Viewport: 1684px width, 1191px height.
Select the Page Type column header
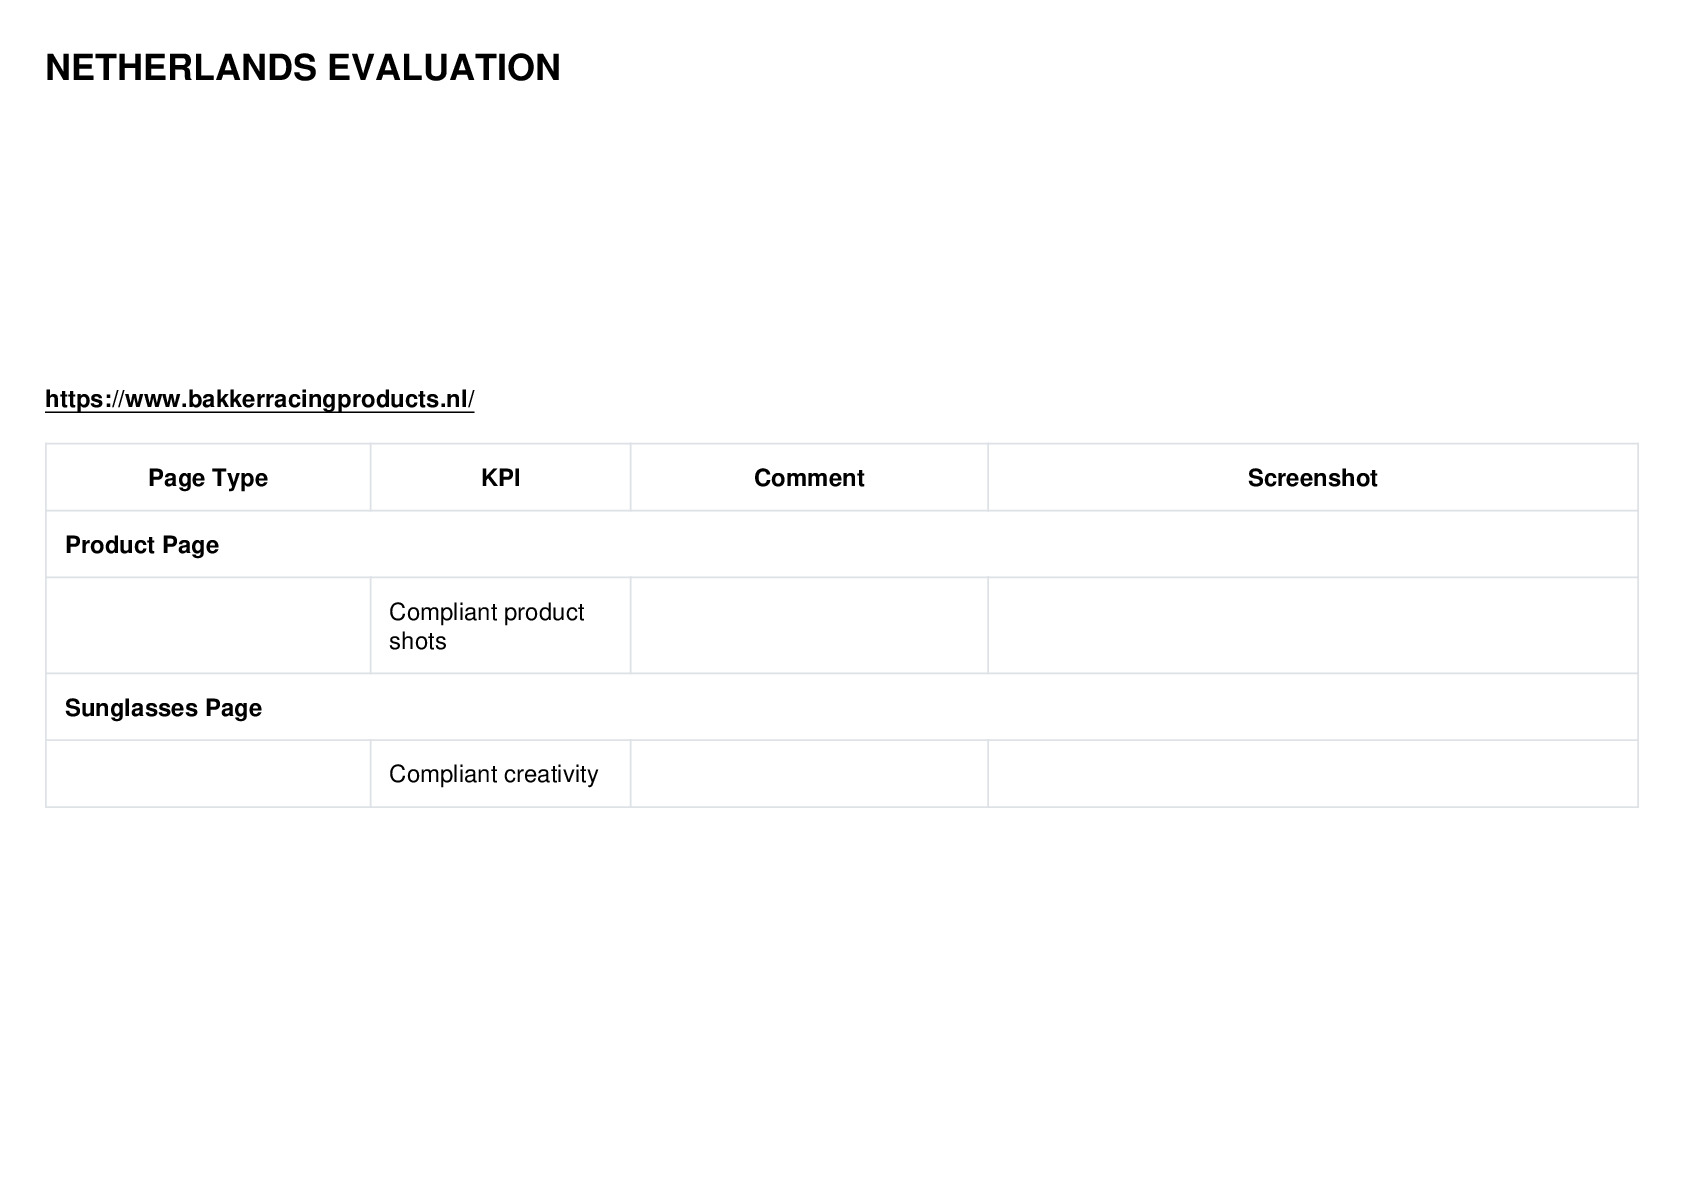tap(208, 478)
